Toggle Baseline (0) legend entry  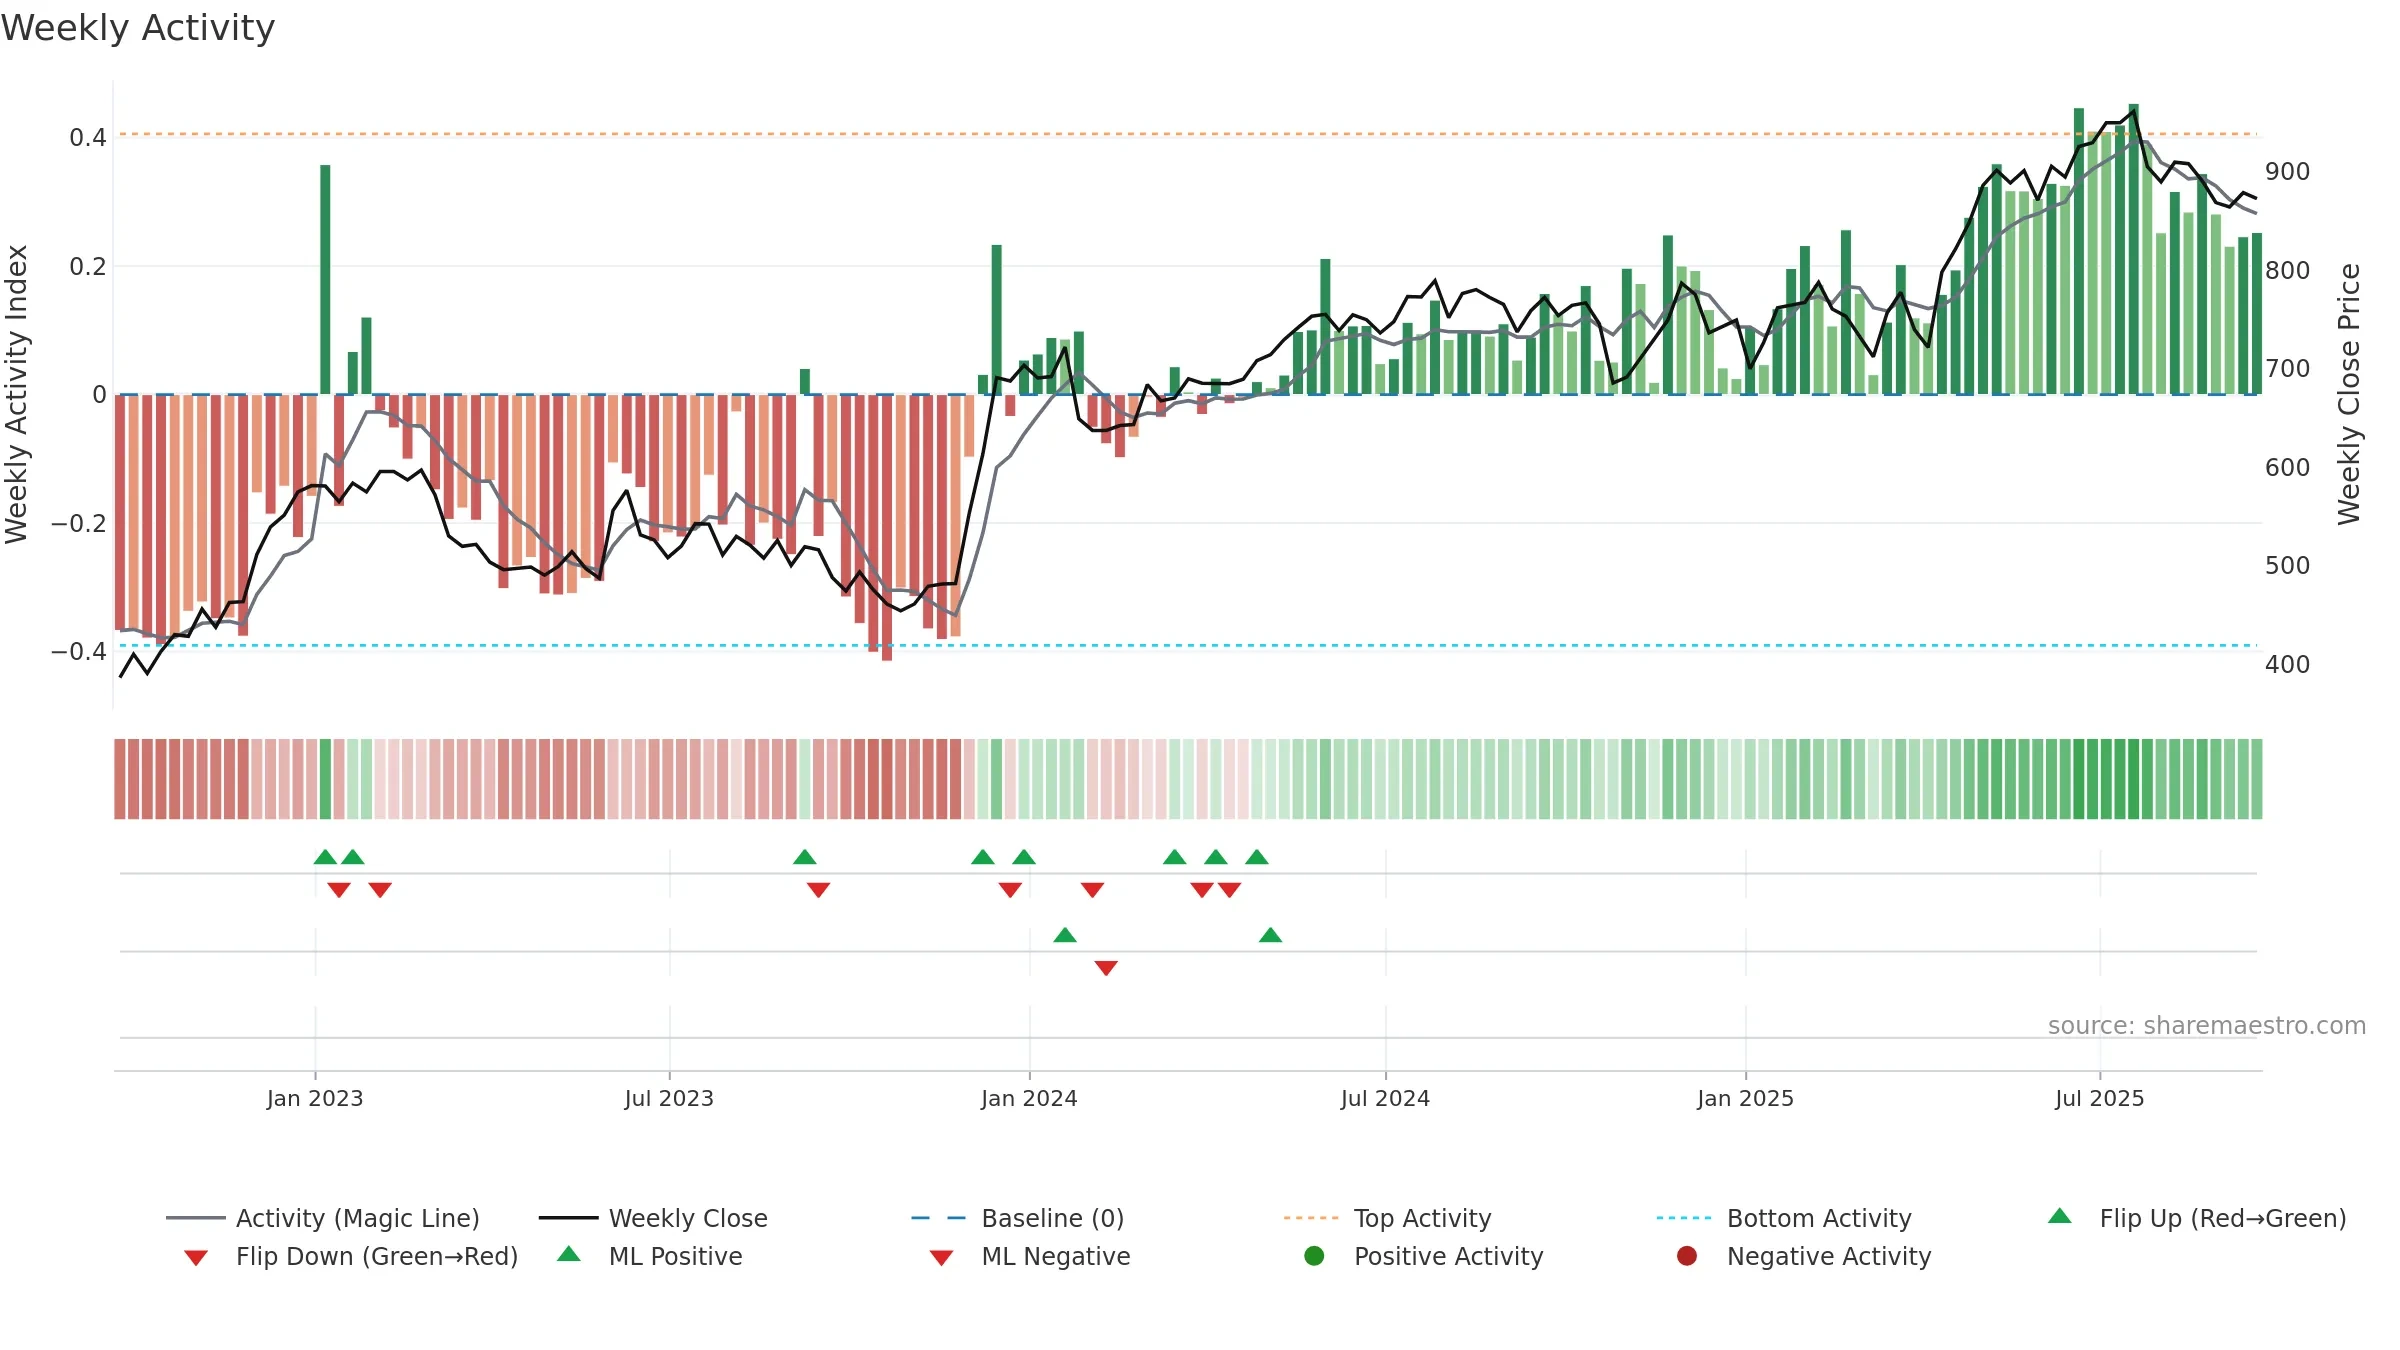point(1018,1218)
